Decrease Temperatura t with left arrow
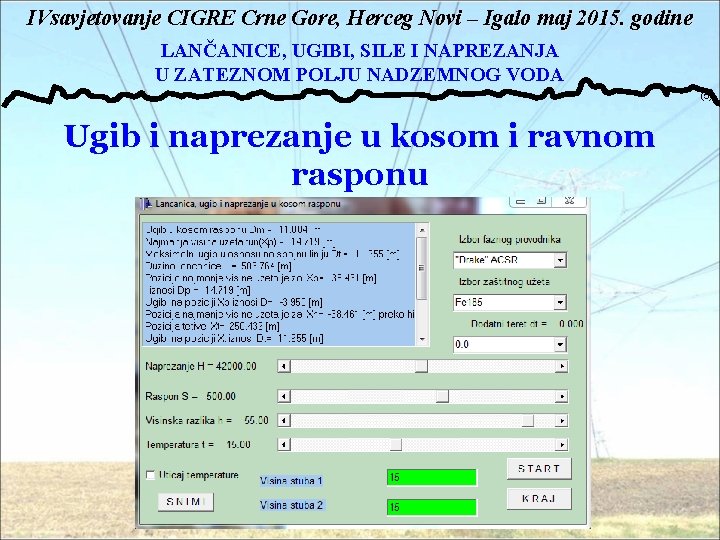The image size is (720, 540). coord(284,444)
